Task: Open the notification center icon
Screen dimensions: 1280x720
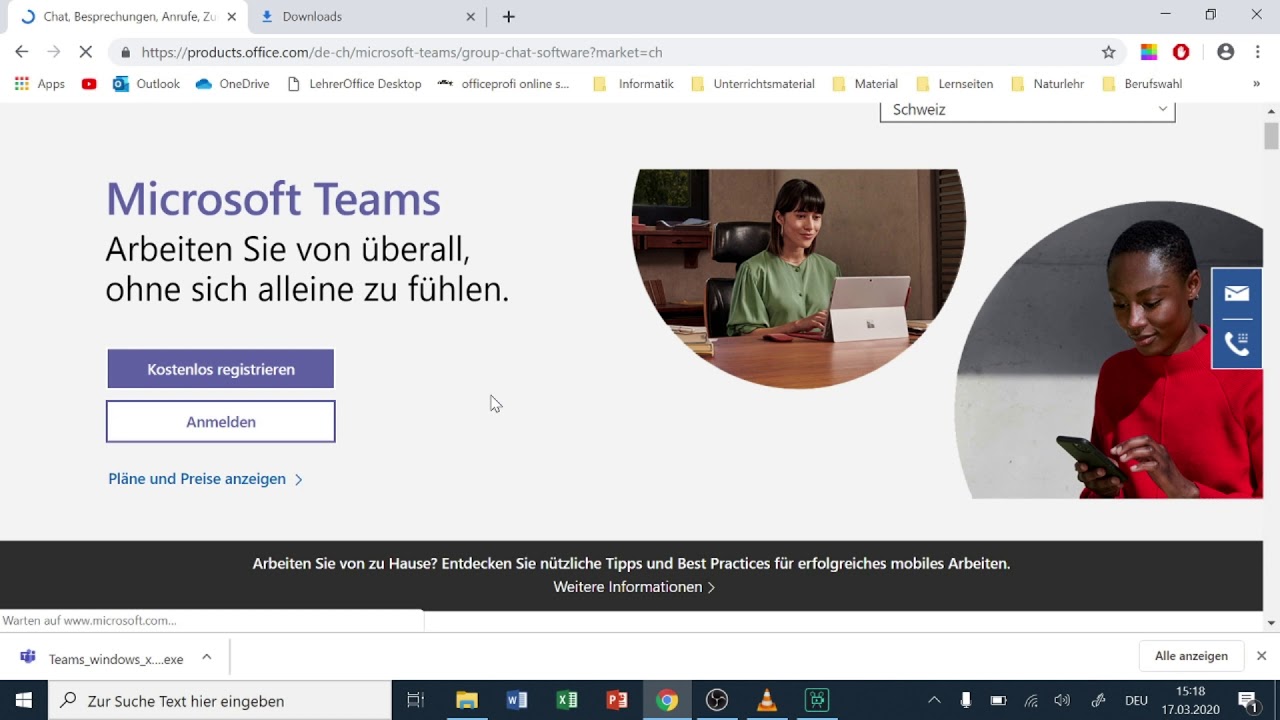Action: pos(1247,700)
